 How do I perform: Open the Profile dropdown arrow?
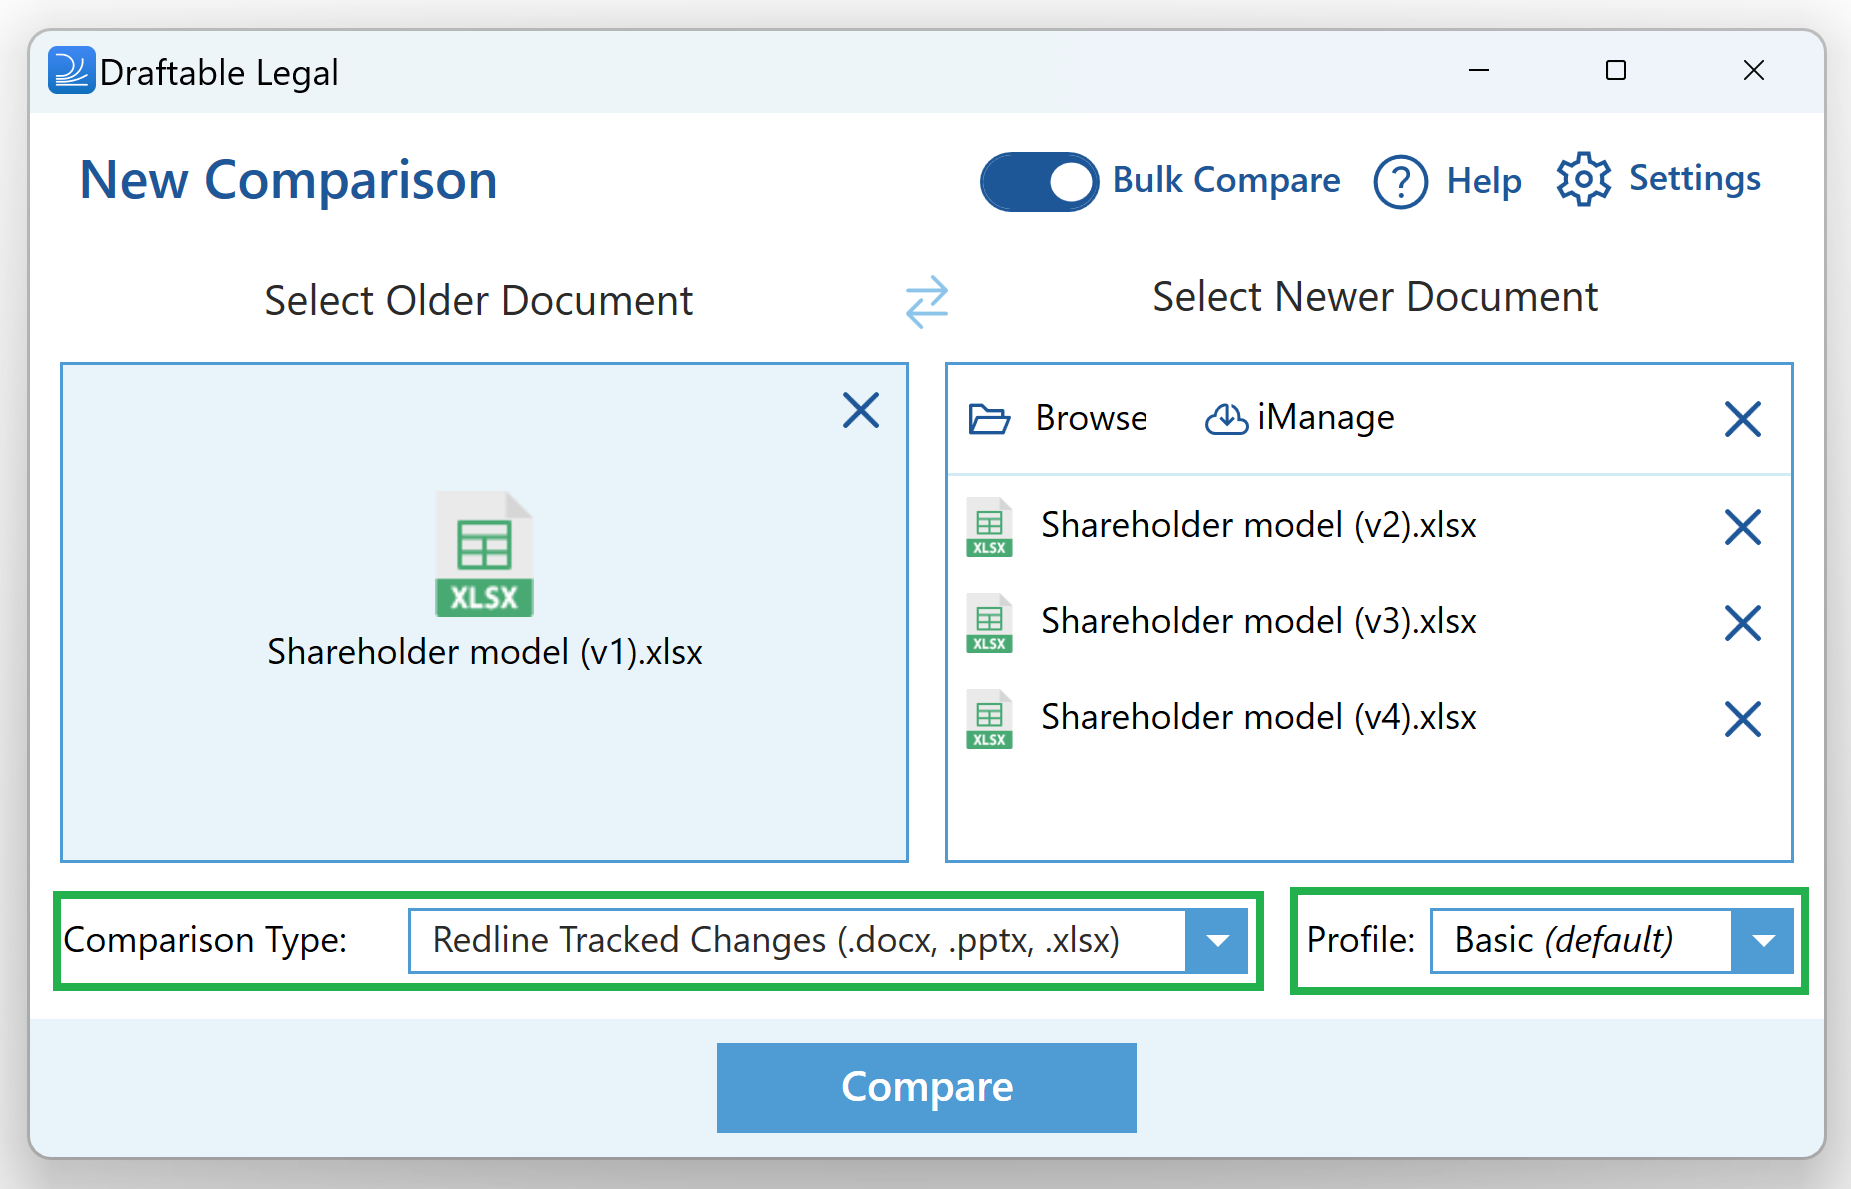point(1763,940)
